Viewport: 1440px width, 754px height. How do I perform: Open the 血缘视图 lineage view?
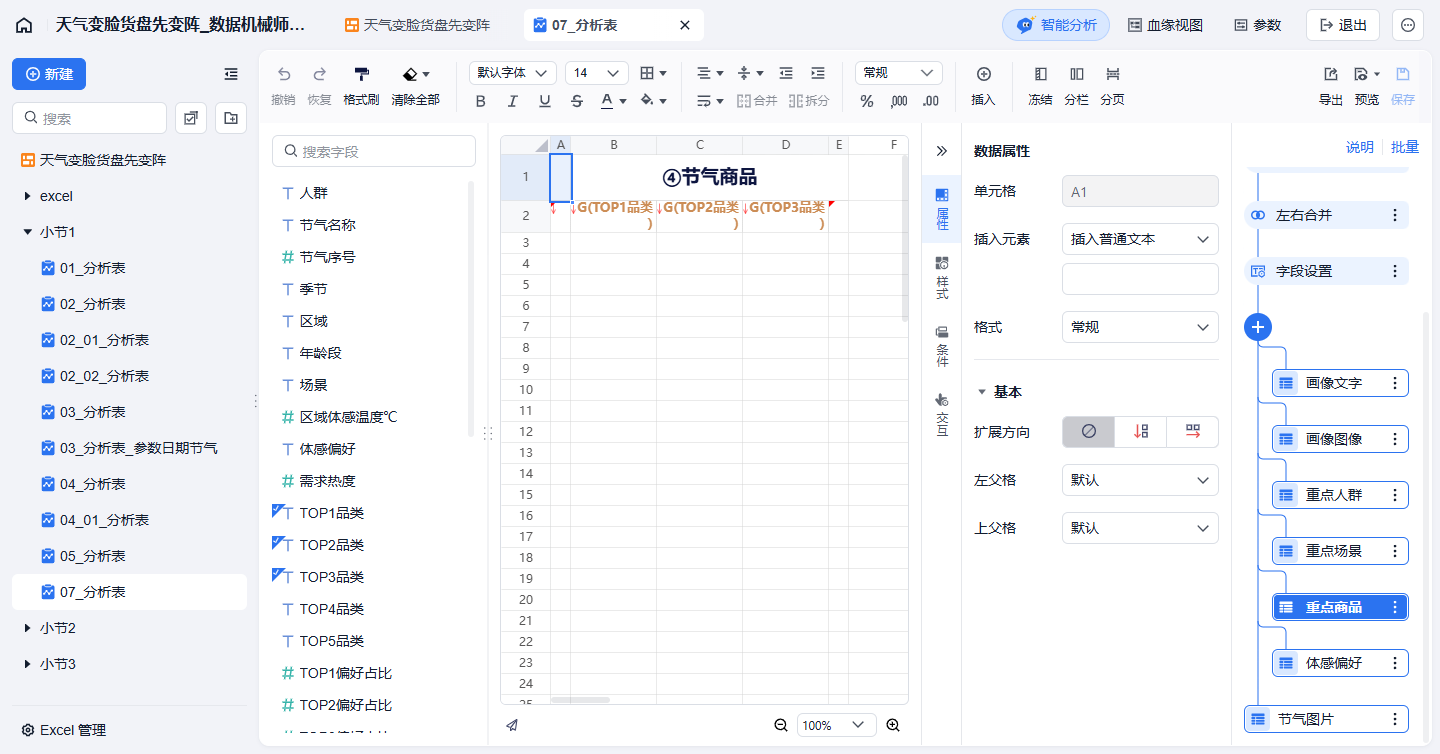tap(1165, 25)
